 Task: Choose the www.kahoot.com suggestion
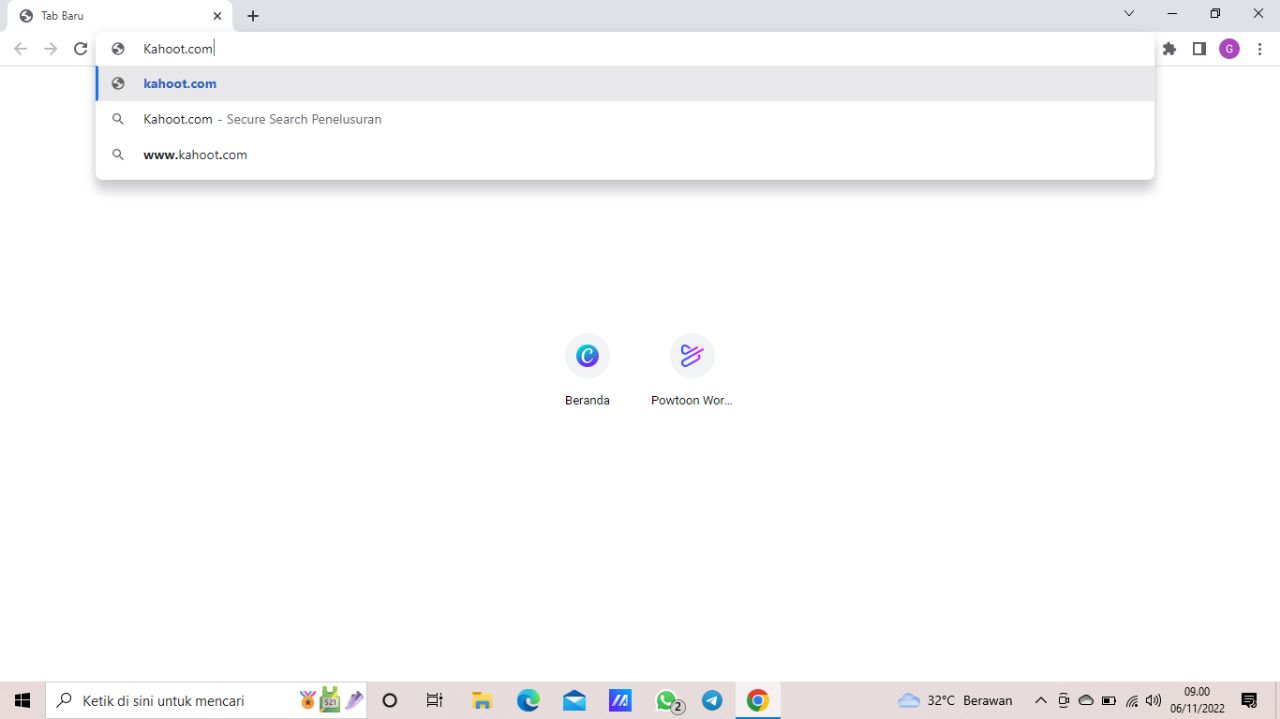pyautogui.click(x=625, y=155)
